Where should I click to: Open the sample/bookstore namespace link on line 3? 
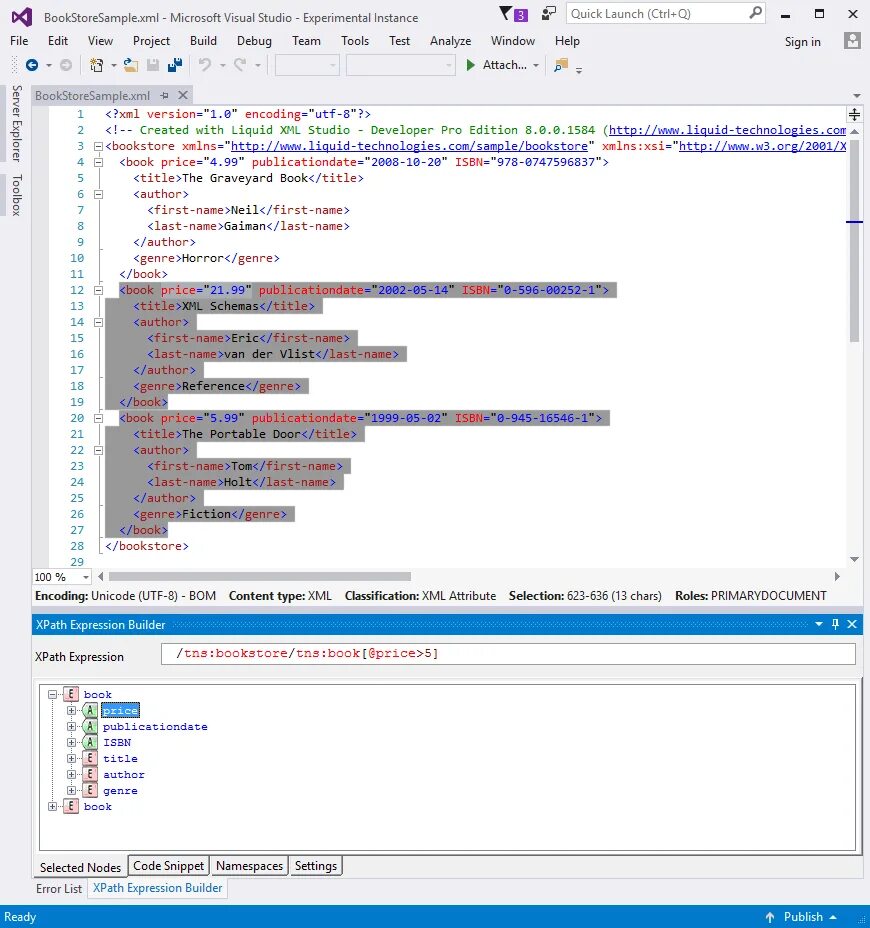pos(409,146)
